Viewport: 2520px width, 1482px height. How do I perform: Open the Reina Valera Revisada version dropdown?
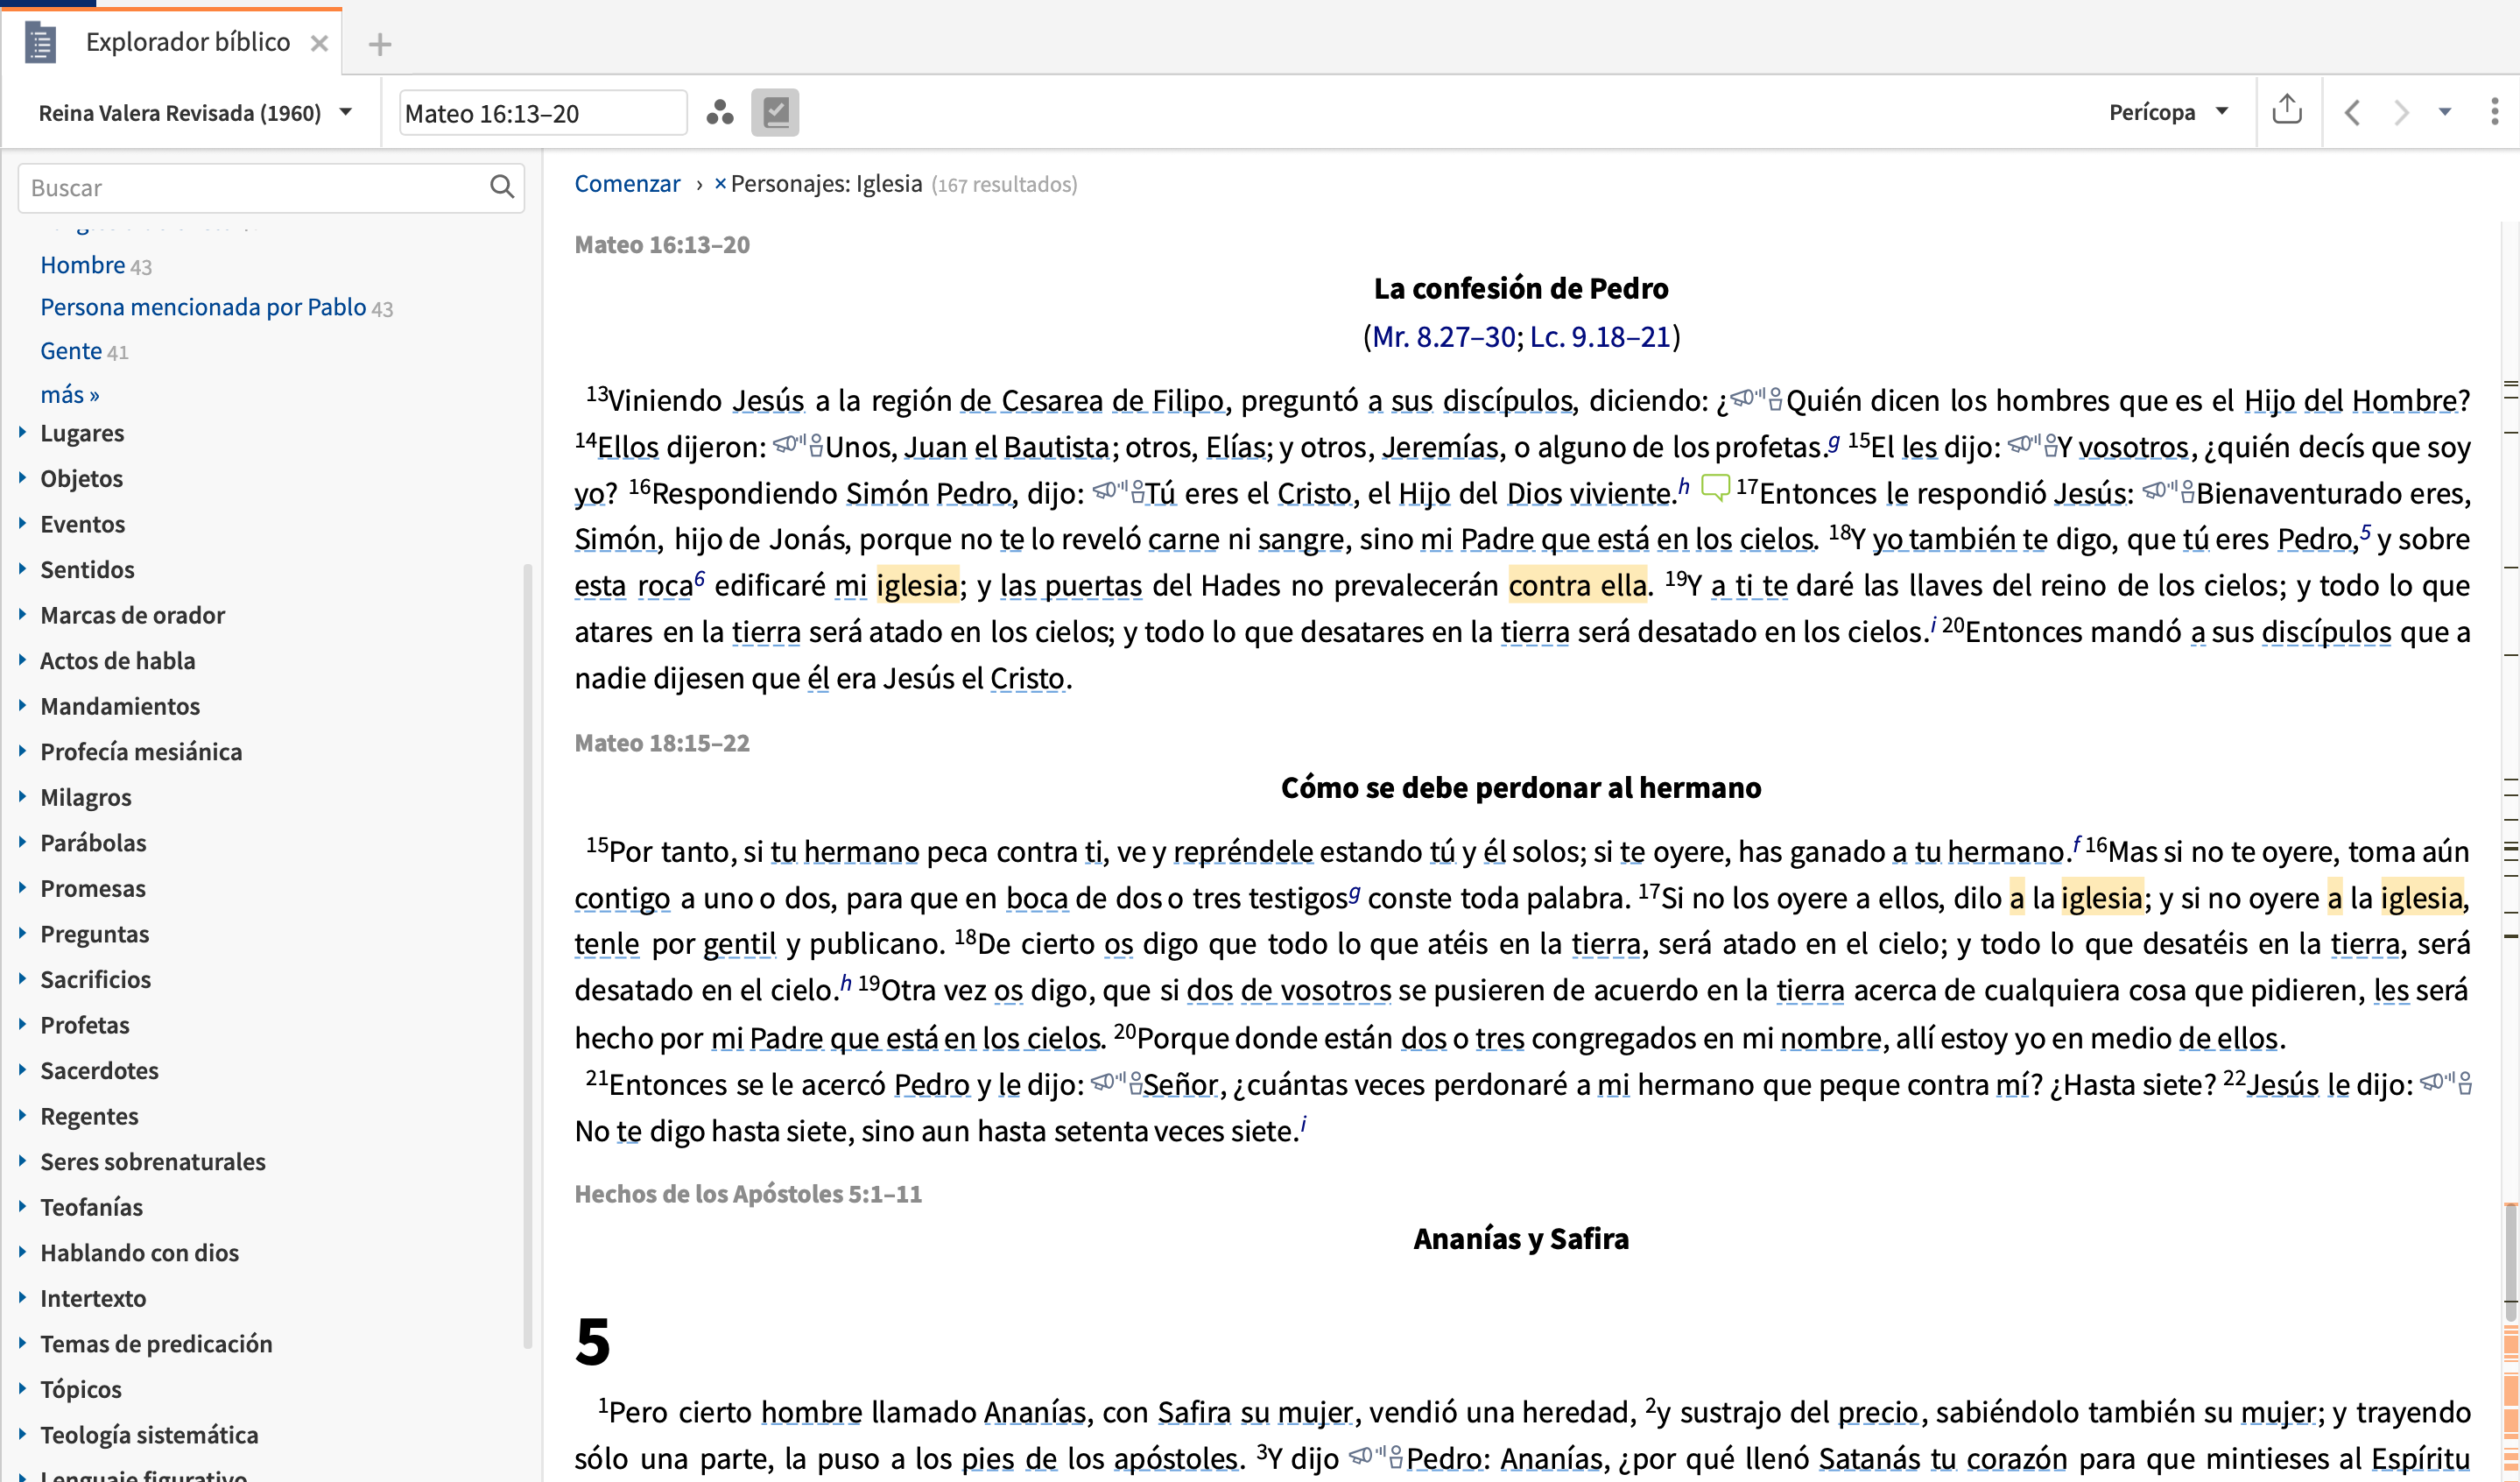pyautogui.click(x=195, y=112)
